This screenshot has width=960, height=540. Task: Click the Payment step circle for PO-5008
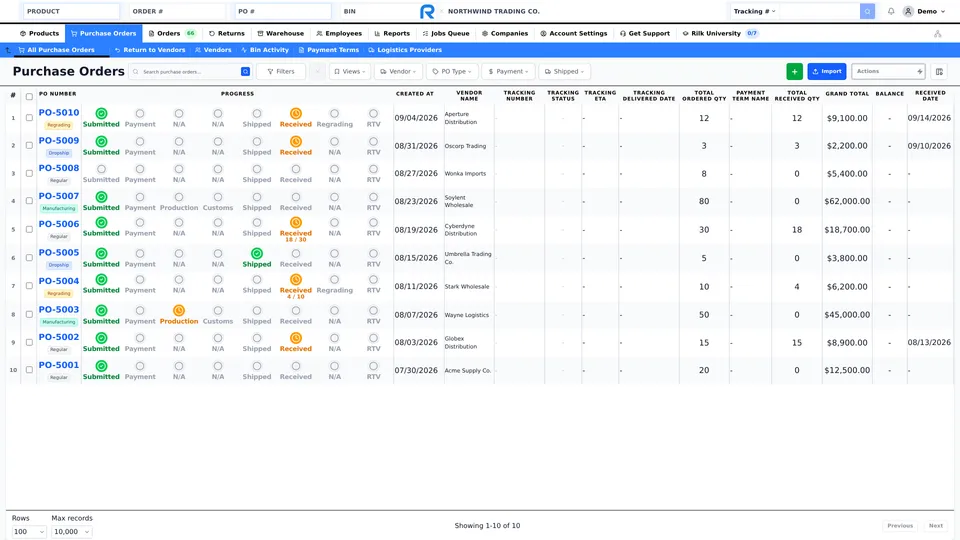(x=140, y=169)
